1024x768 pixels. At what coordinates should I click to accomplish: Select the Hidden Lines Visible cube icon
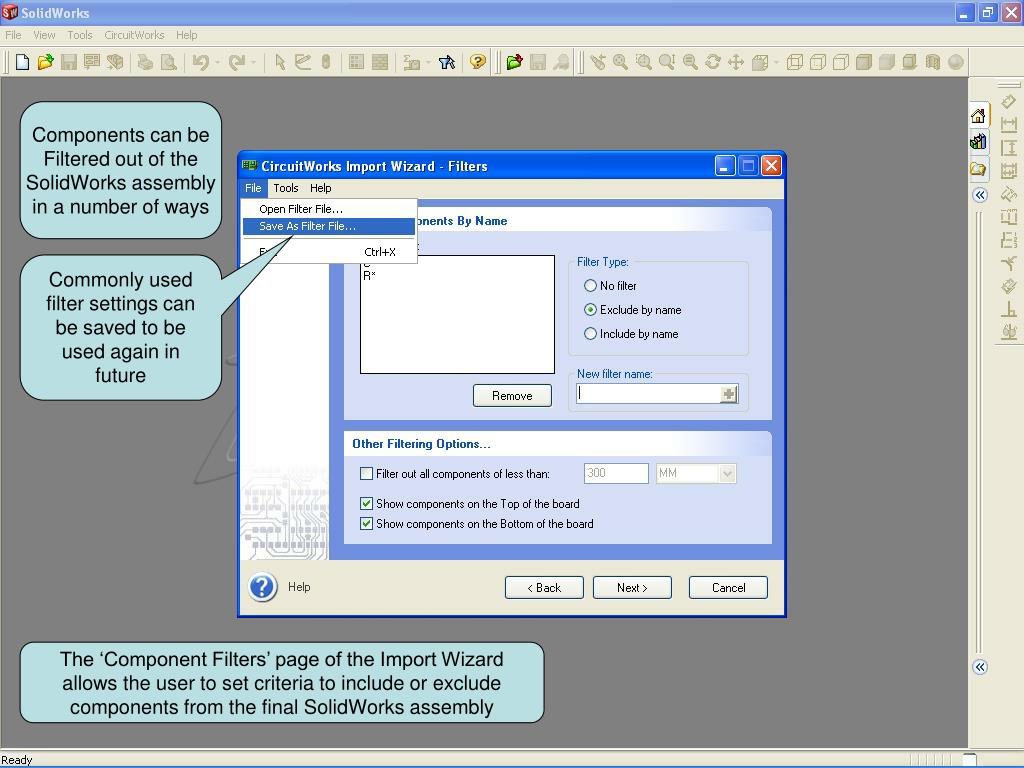click(x=818, y=62)
